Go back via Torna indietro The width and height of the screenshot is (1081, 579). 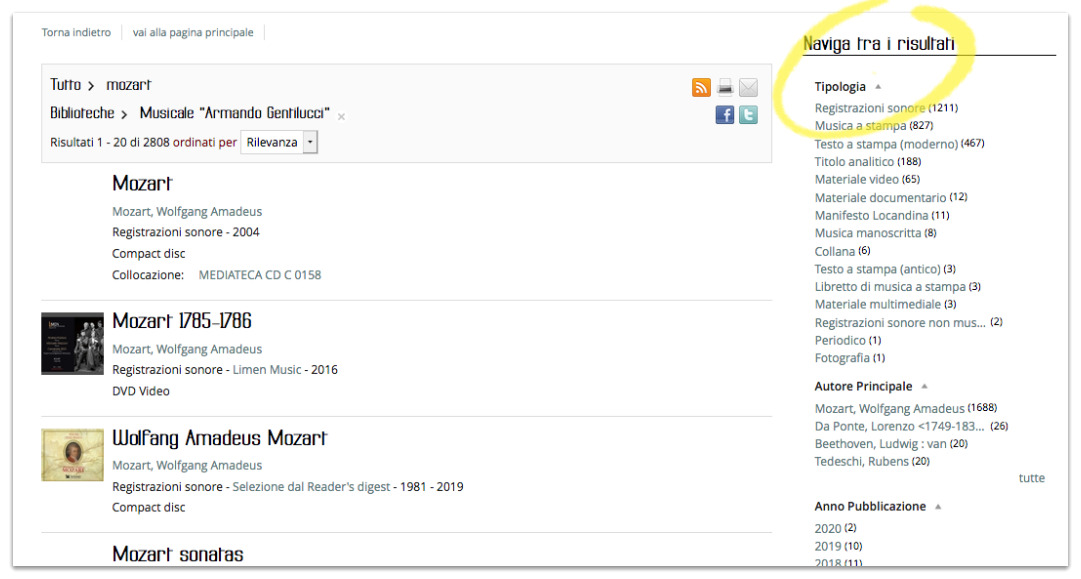point(76,33)
